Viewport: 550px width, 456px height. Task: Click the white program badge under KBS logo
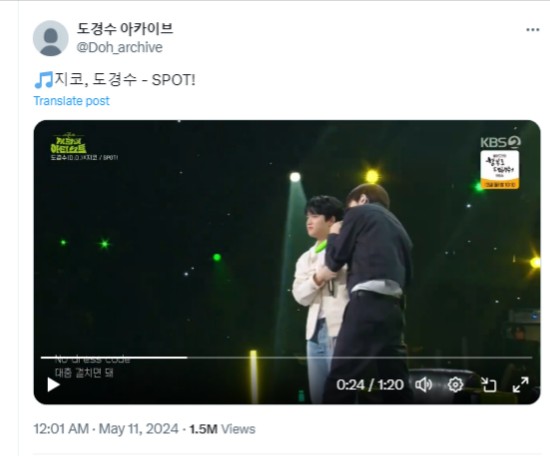(500, 170)
